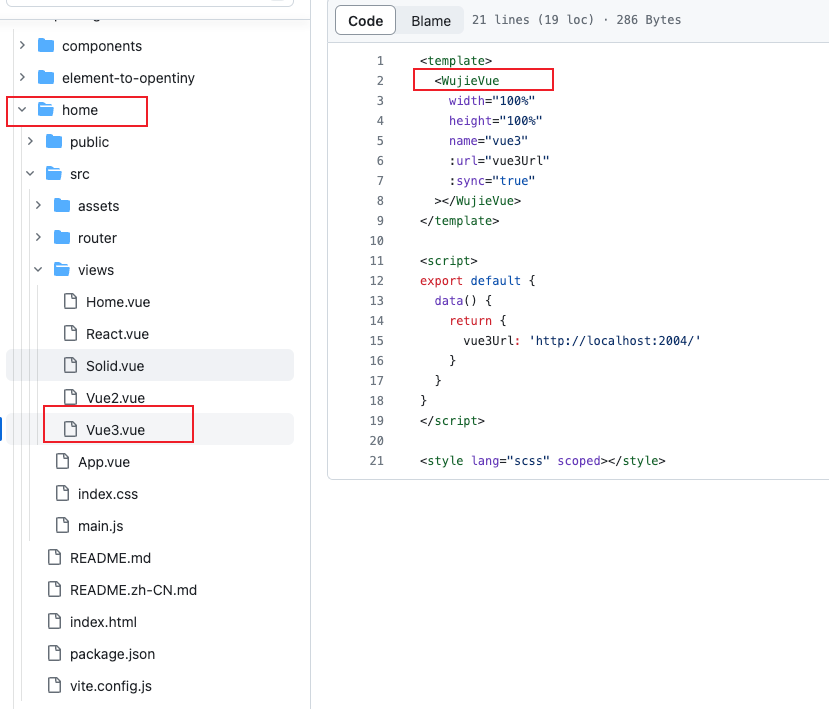Collapse the home folder chevron
Viewport: 829px width, 709px height.
[x=22, y=110]
